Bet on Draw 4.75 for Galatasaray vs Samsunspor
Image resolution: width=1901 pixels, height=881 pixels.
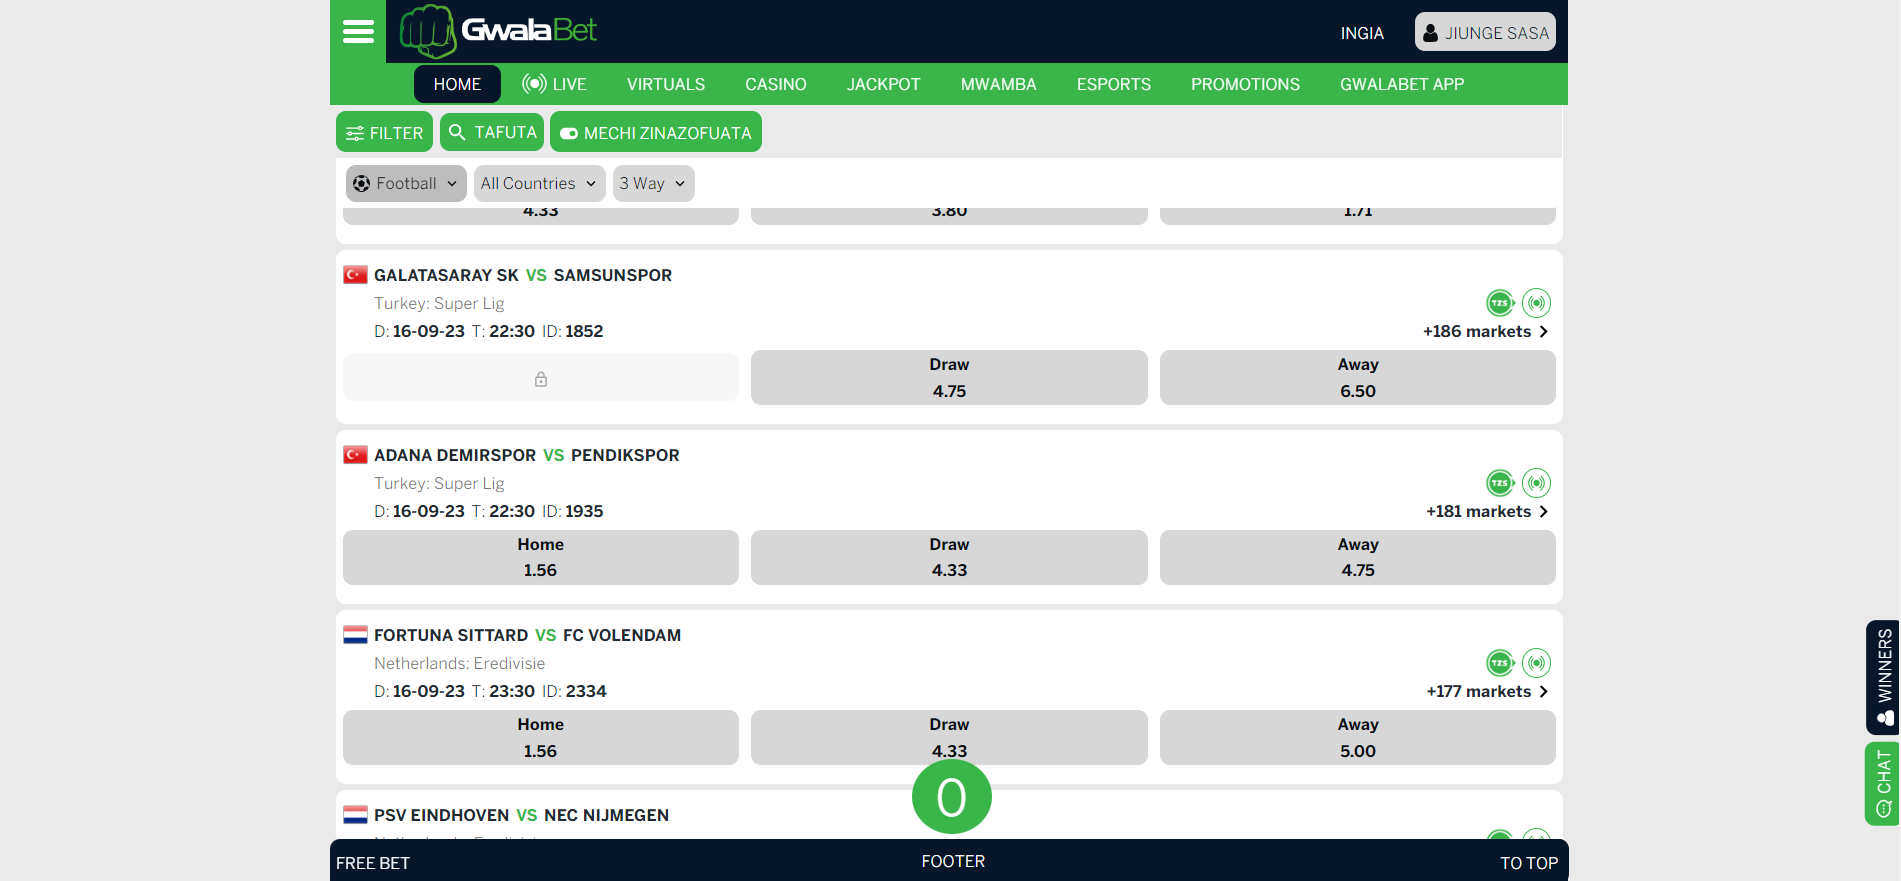[949, 378]
